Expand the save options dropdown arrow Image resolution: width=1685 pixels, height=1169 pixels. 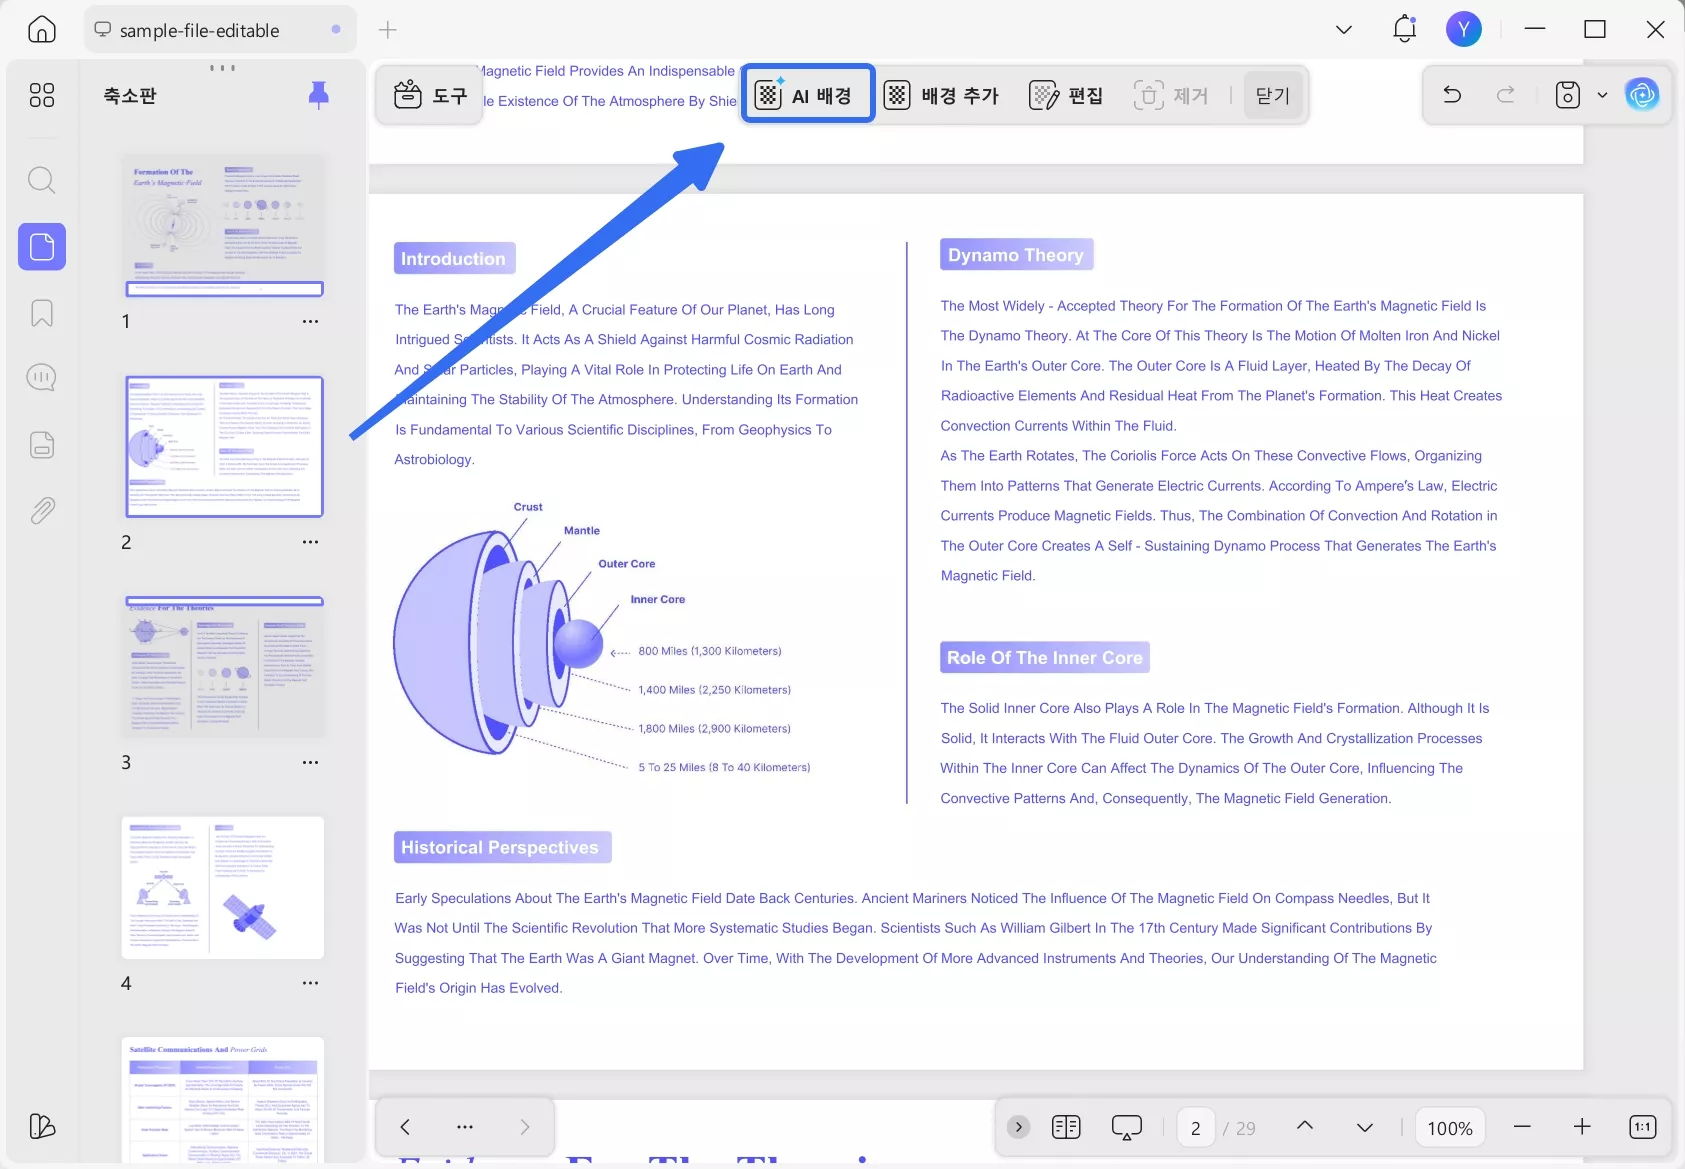coord(1602,95)
